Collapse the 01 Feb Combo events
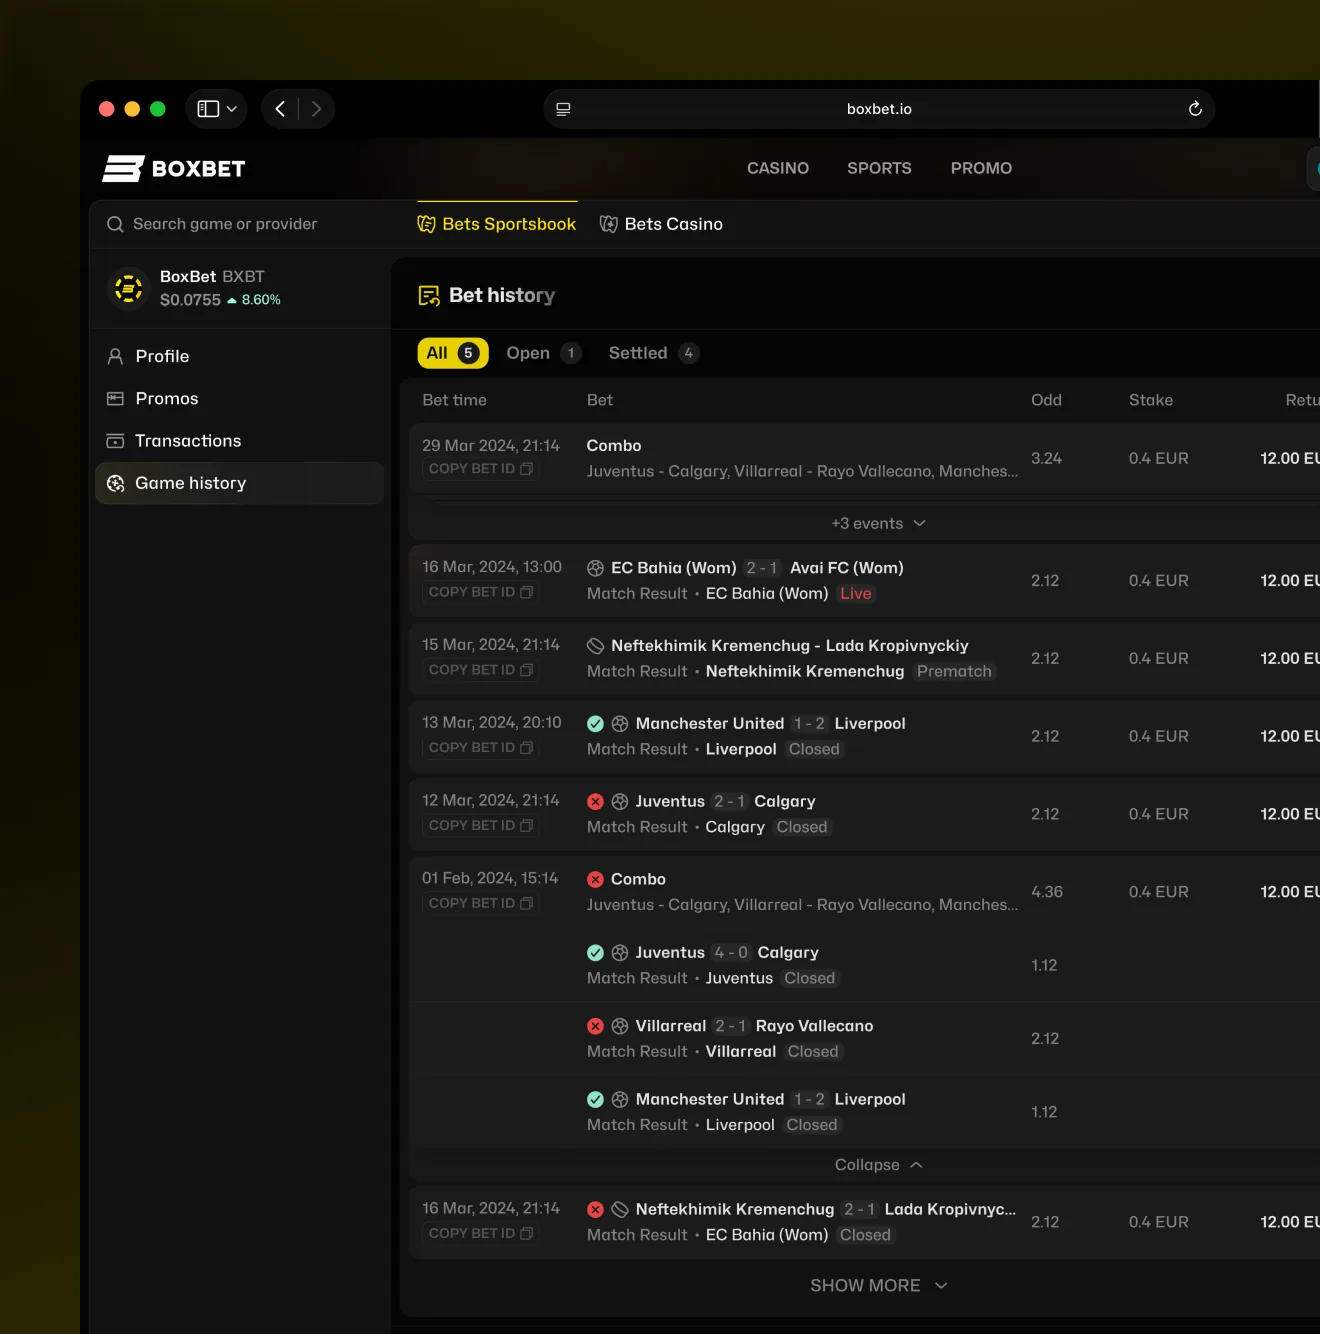This screenshot has width=1320, height=1334. pyautogui.click(x=878, y=1165)
